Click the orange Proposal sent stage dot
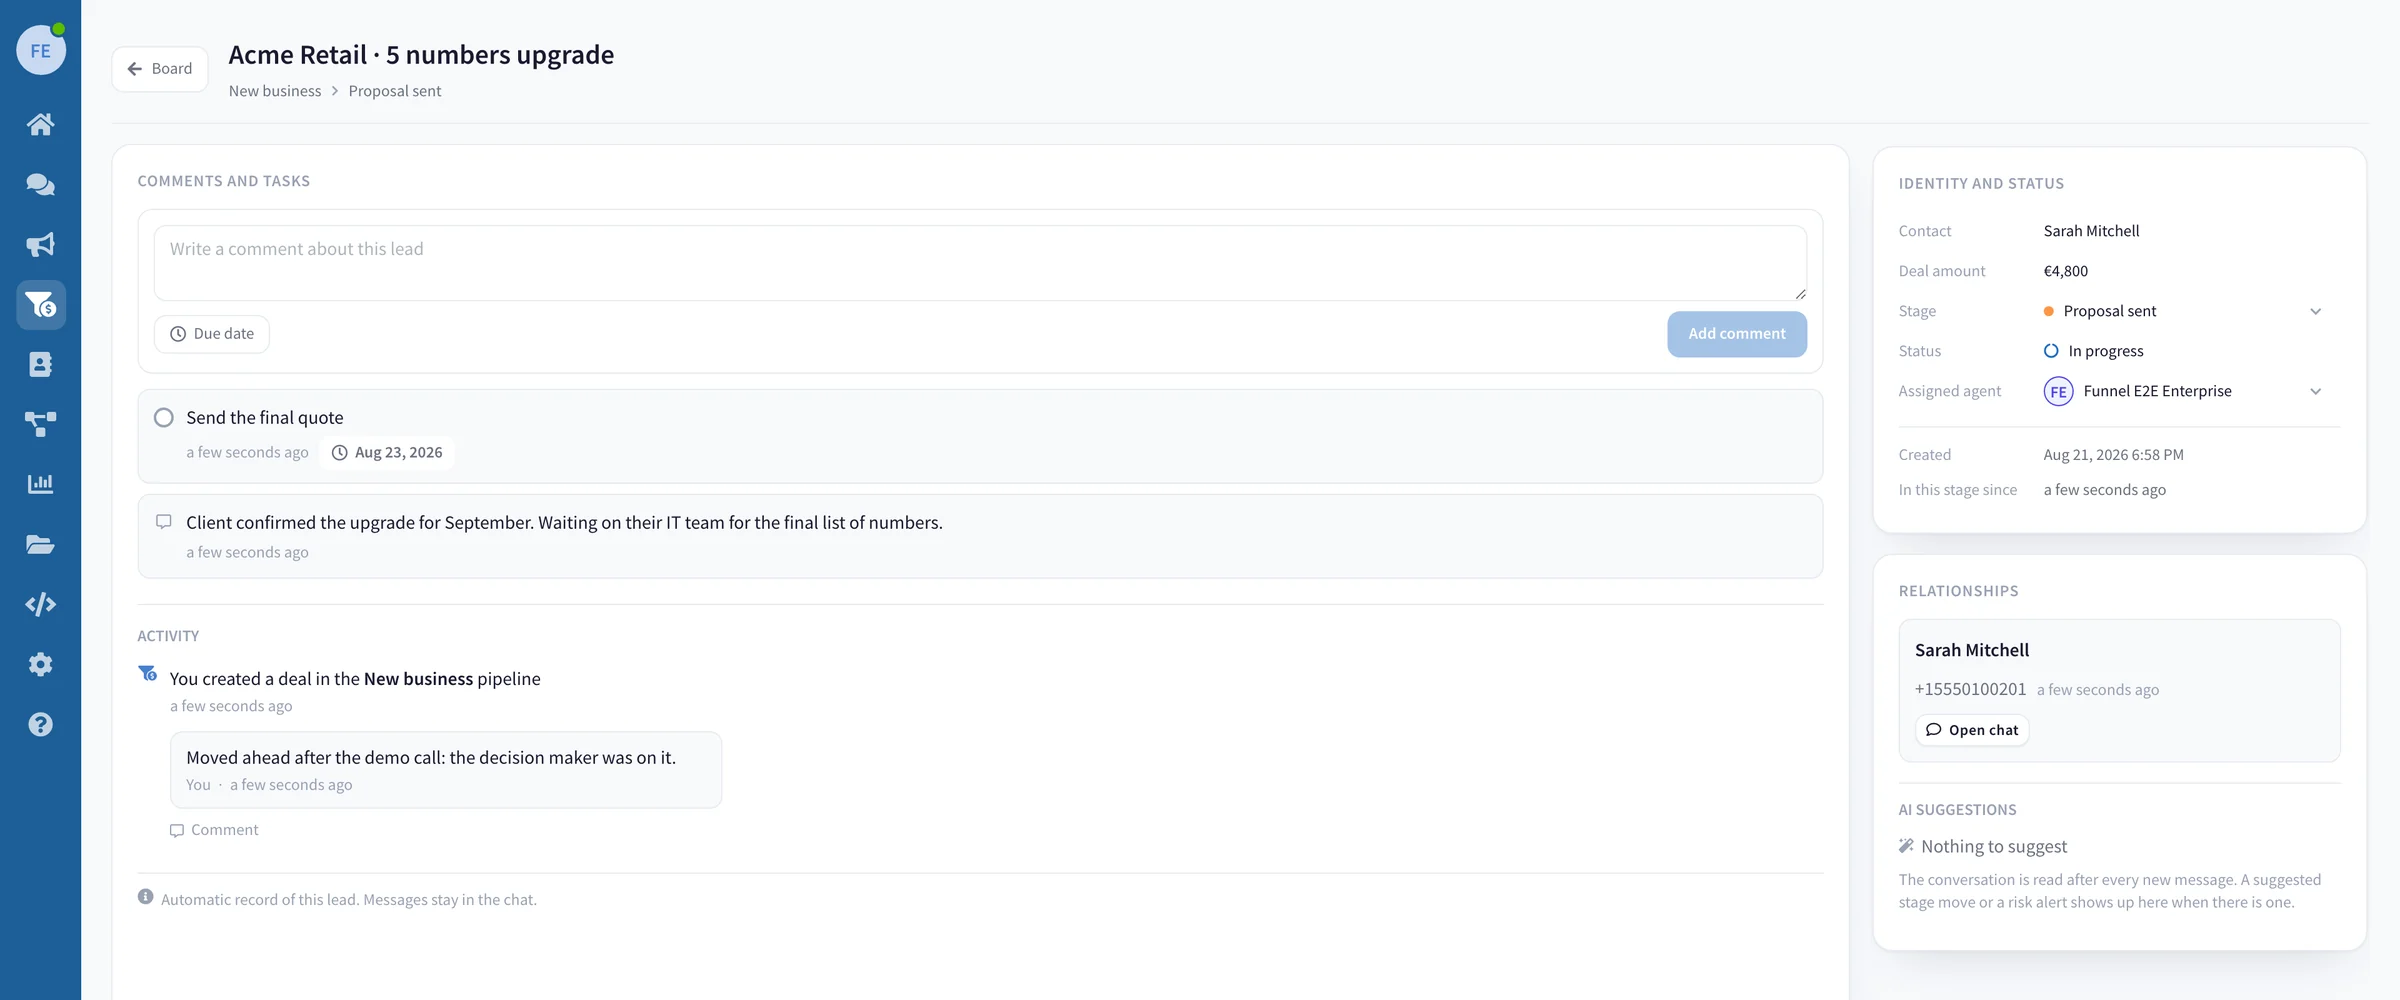Viewport: 2400px width, 1000px height. pos(2049,311)
